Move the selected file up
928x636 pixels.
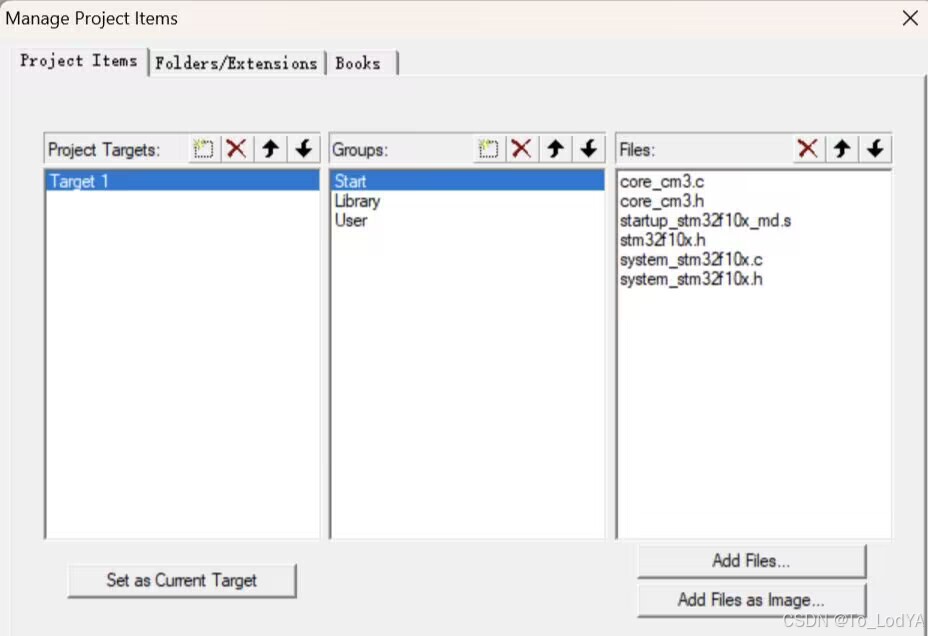(x=842, y=148)
